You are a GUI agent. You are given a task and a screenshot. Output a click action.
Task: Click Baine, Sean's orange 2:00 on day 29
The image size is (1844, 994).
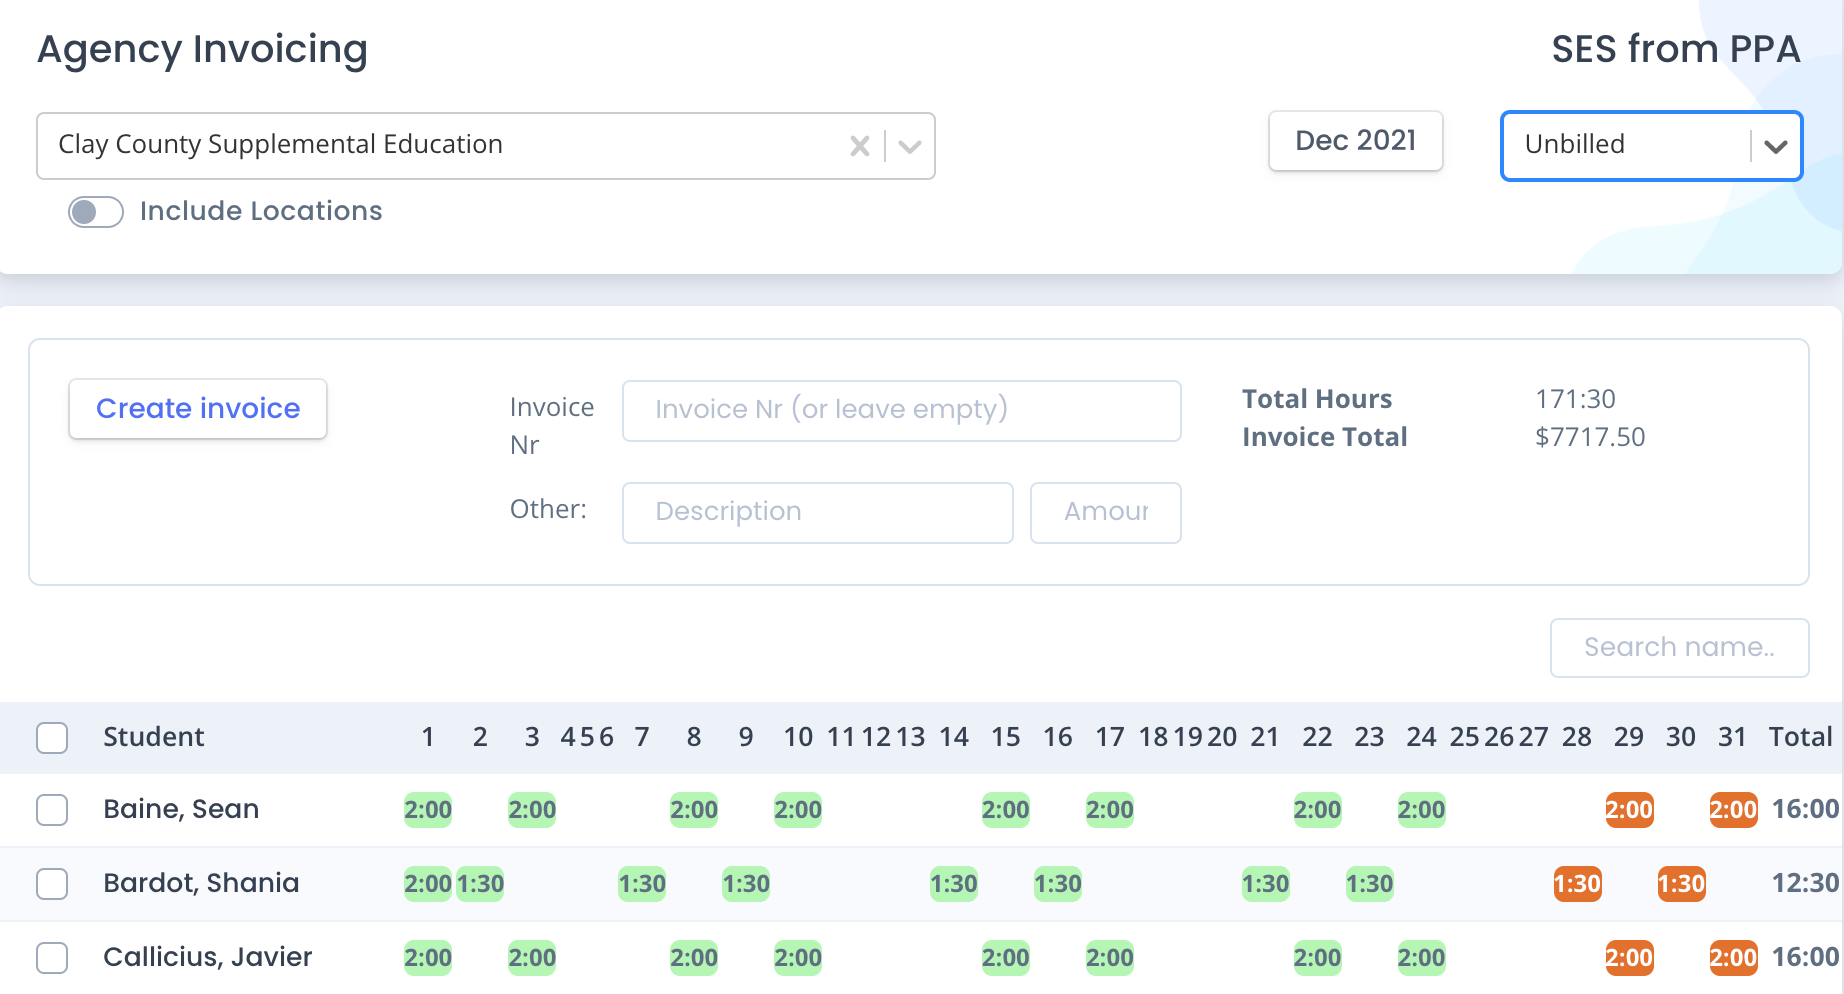1629,810
